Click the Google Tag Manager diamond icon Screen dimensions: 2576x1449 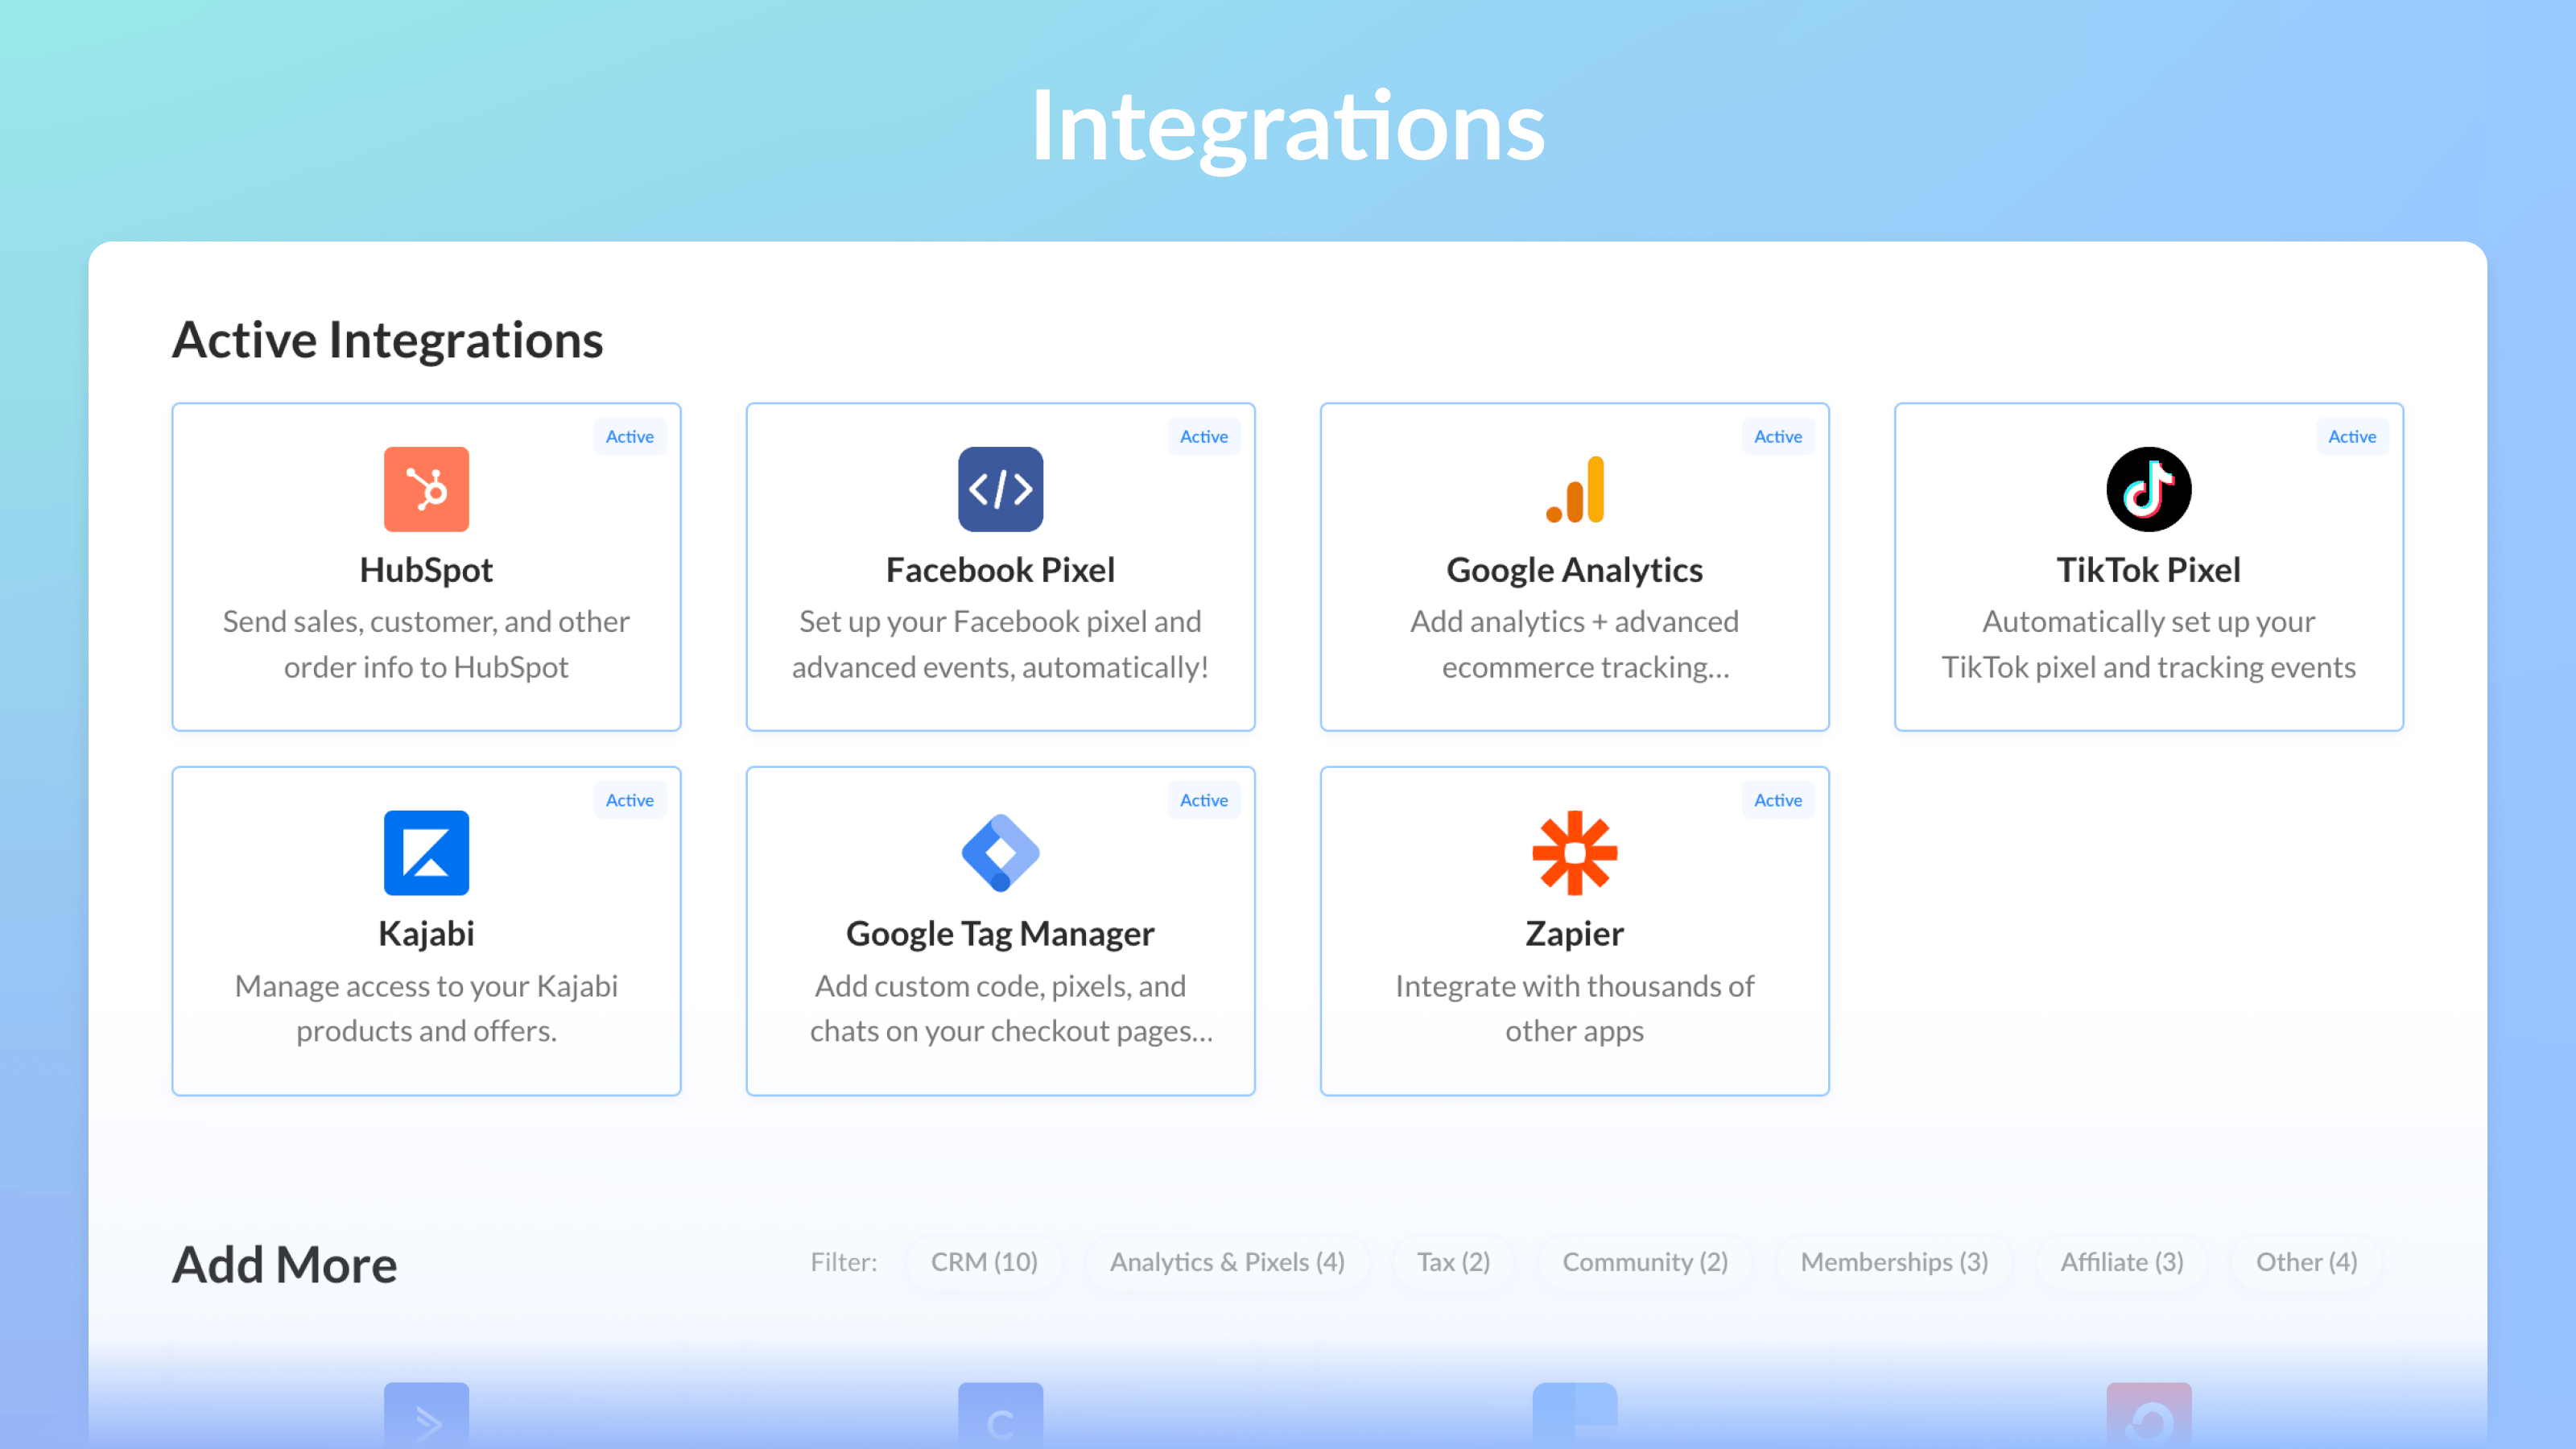1000,852
